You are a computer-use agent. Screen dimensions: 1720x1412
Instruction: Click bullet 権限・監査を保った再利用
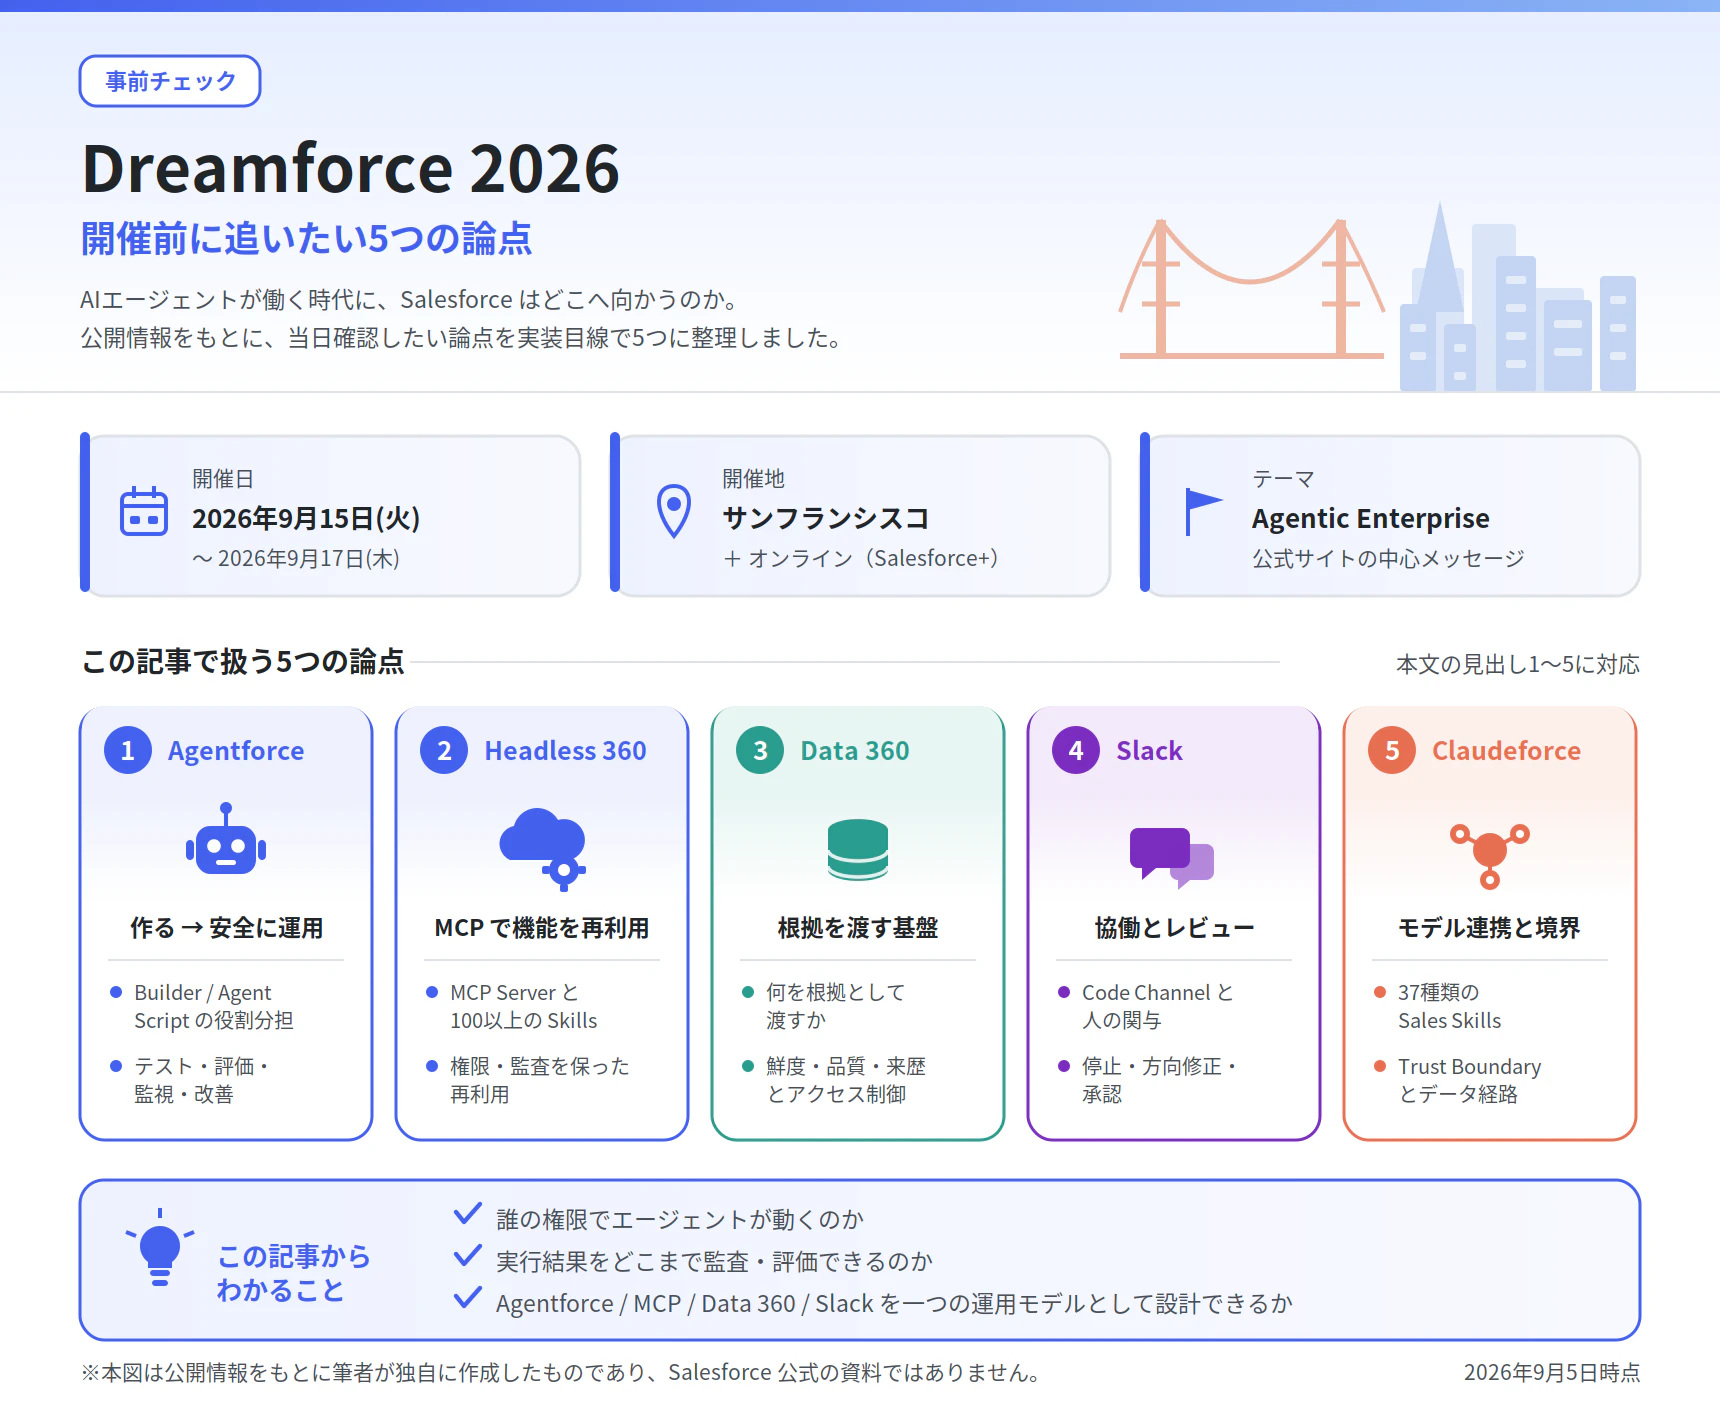click(540, 1080)
